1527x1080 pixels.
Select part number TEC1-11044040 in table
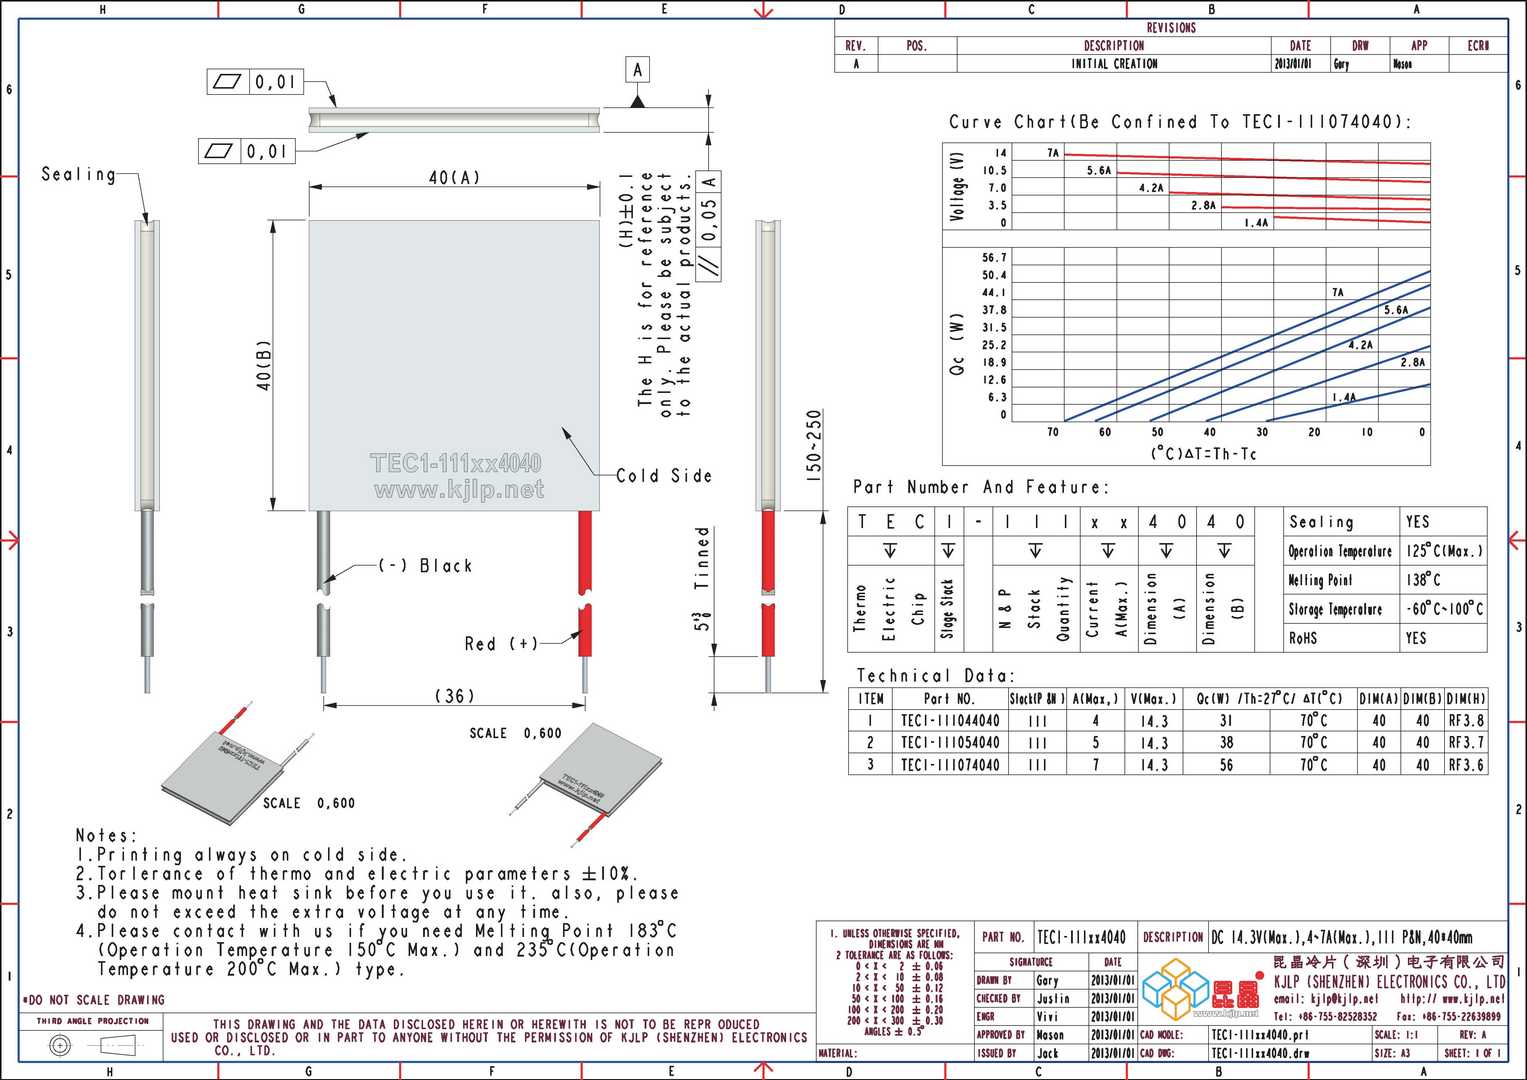tap(949, 721)
